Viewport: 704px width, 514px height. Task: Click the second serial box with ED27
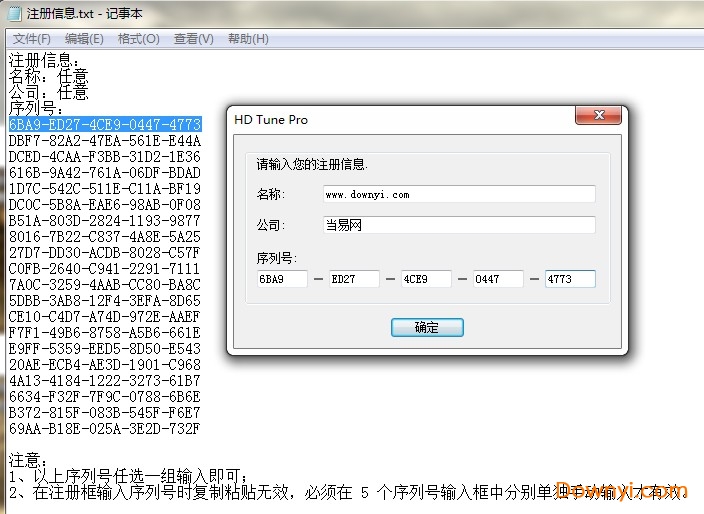coord(354,279)
